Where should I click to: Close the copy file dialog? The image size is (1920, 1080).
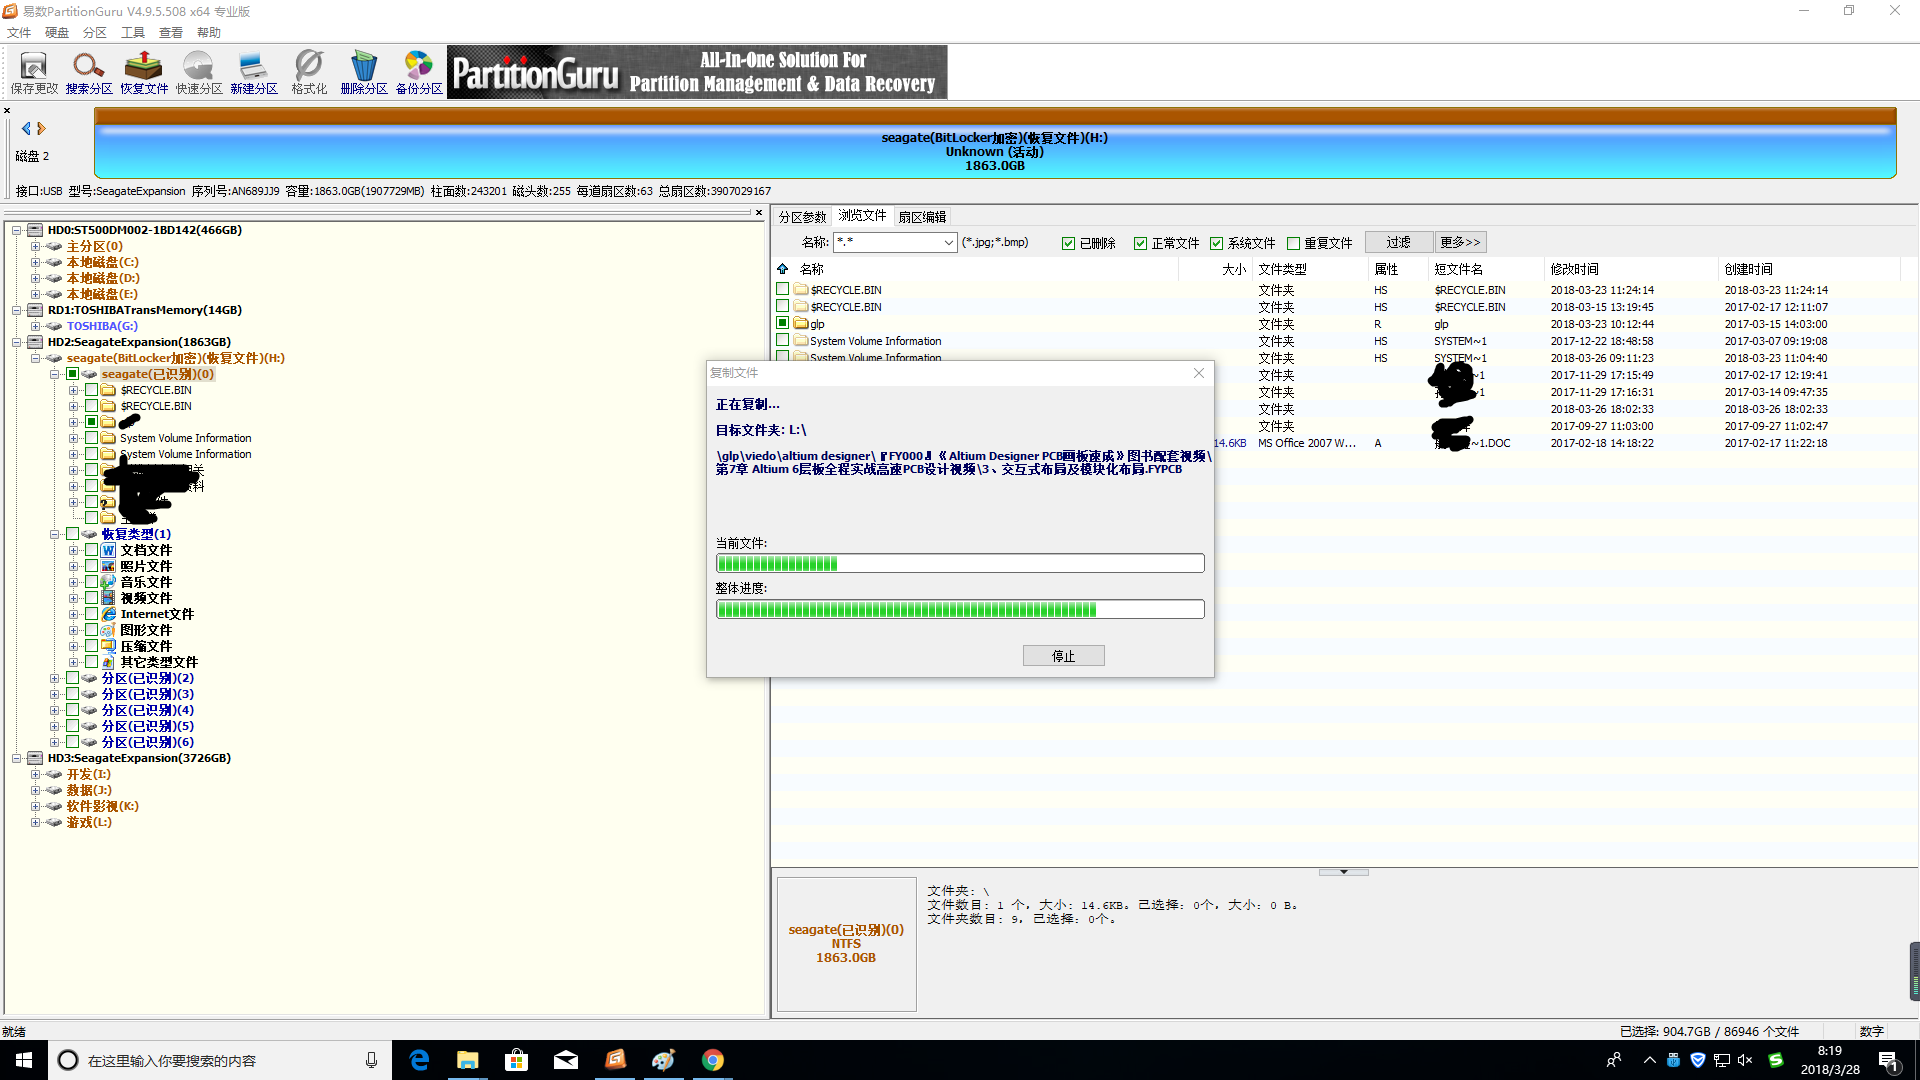[x=1198, y=373]
